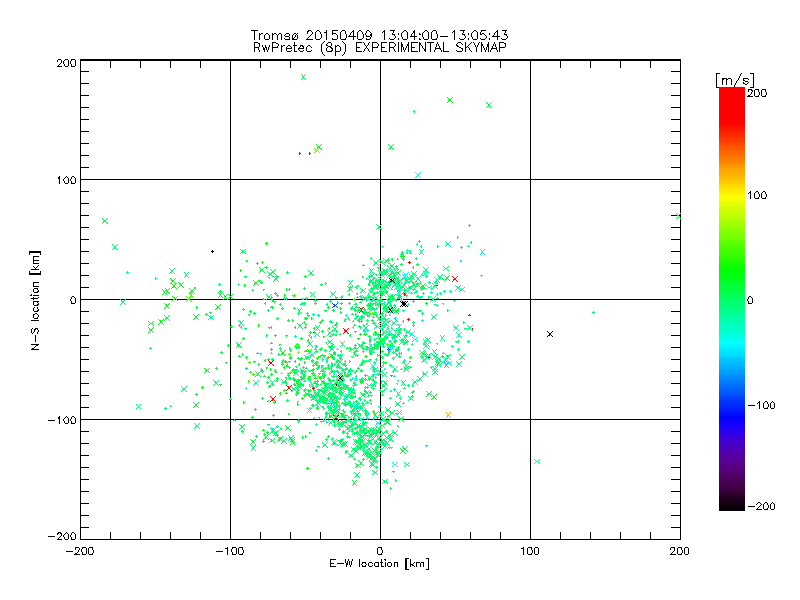Click the topmost green X marker near 185 km north
The image size is (800, 600).
(304, 77)
